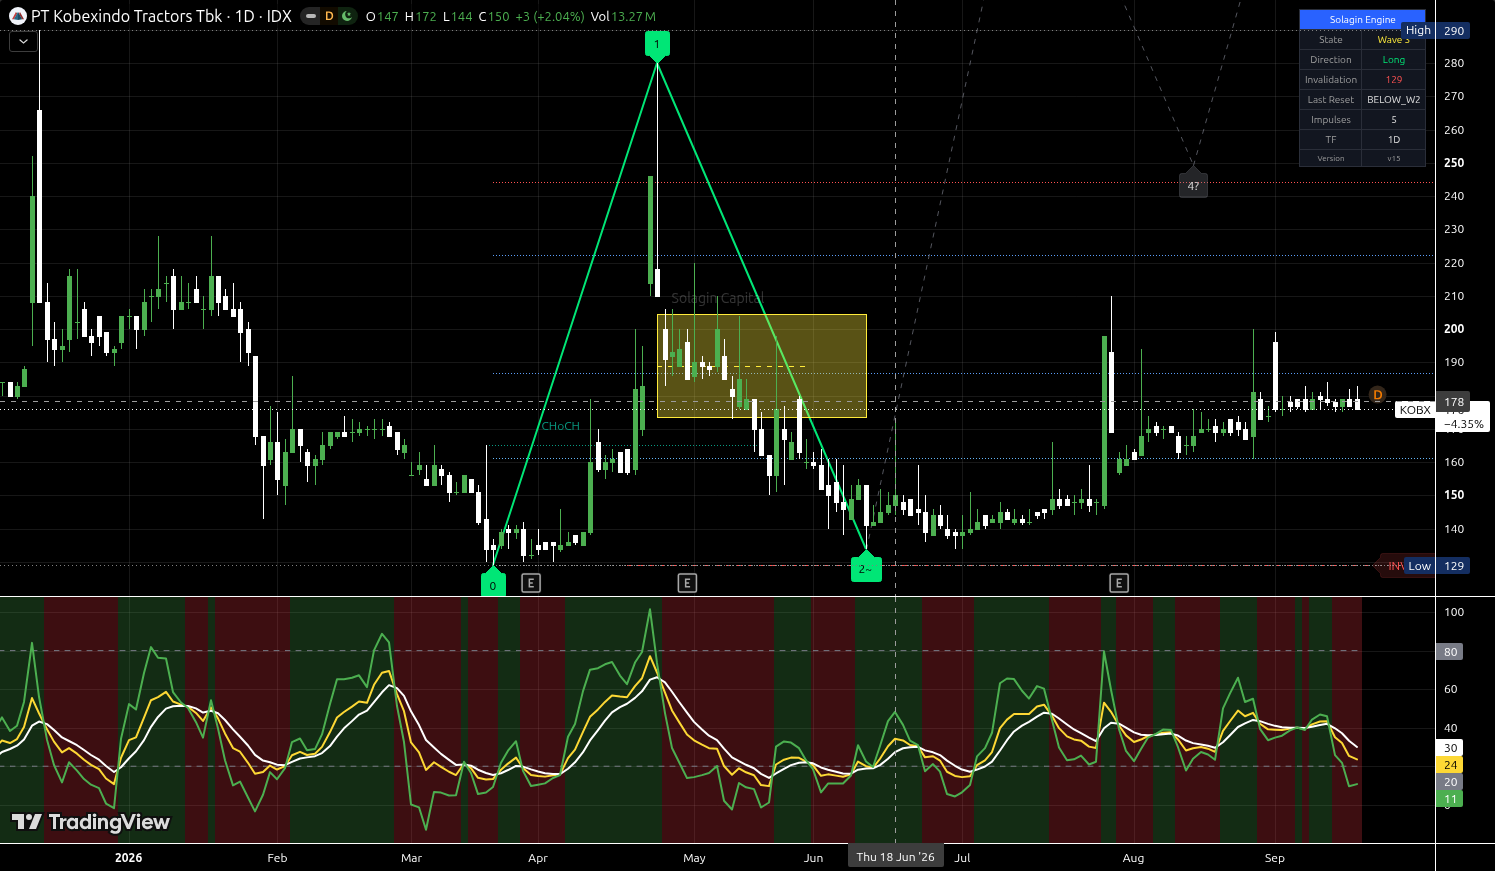The image size is (1495, 871).
Task: Click the red '129' invalidation value cell
Action: click(x=1393, y=80)
